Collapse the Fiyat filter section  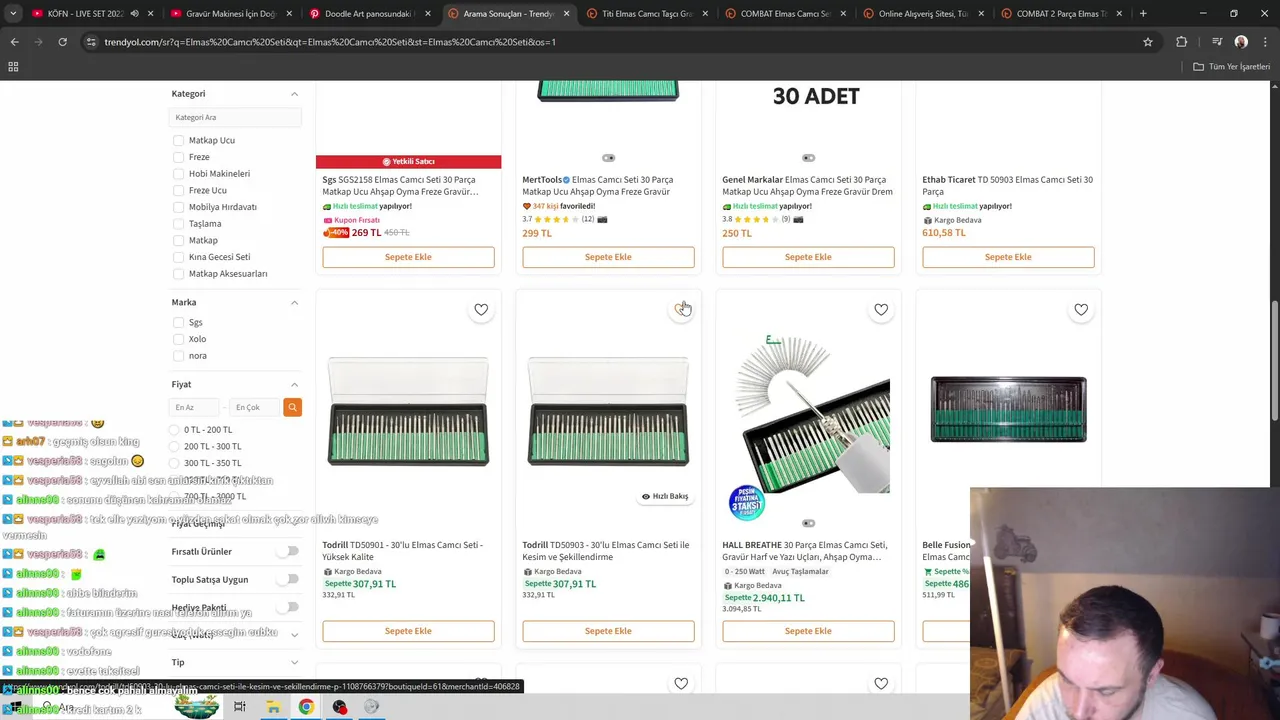(294, 385)
